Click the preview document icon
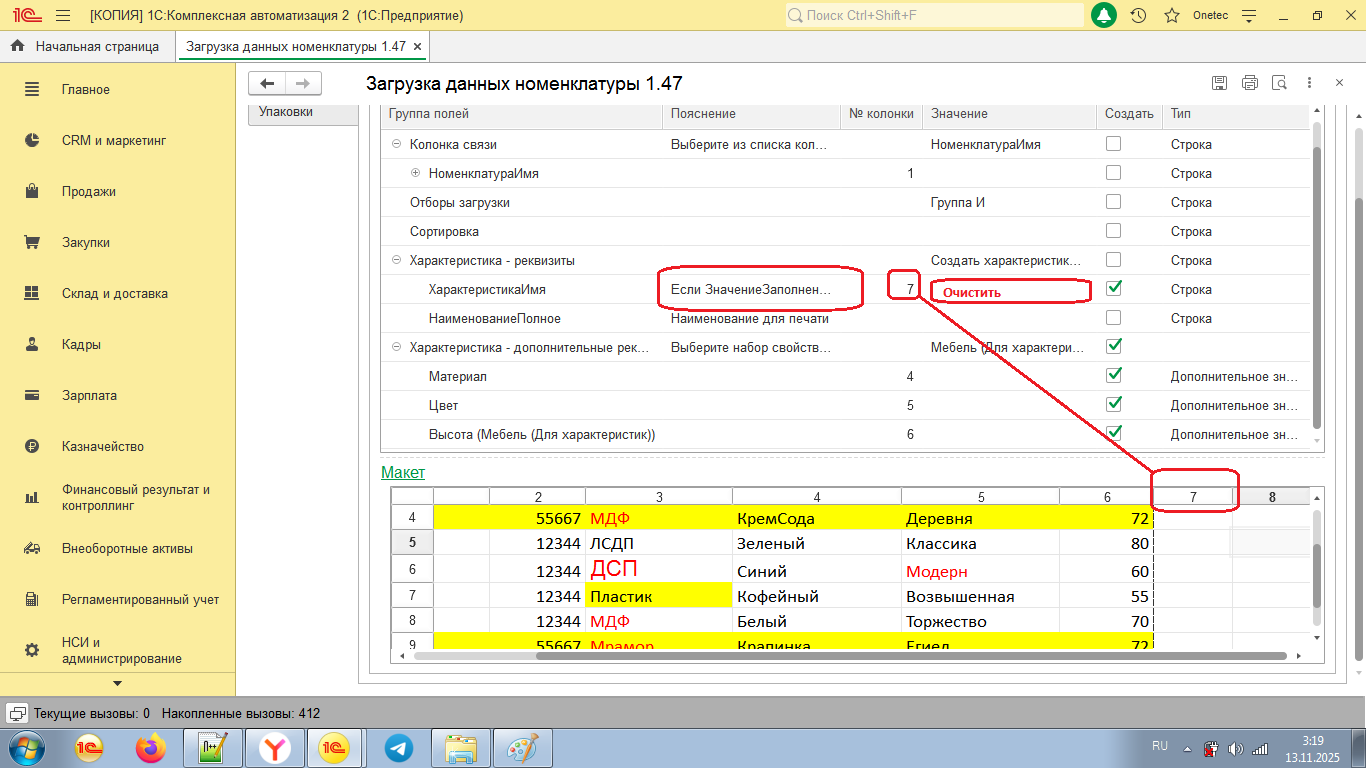Viewport: 1366px width, 768px height. (1280, 83)
